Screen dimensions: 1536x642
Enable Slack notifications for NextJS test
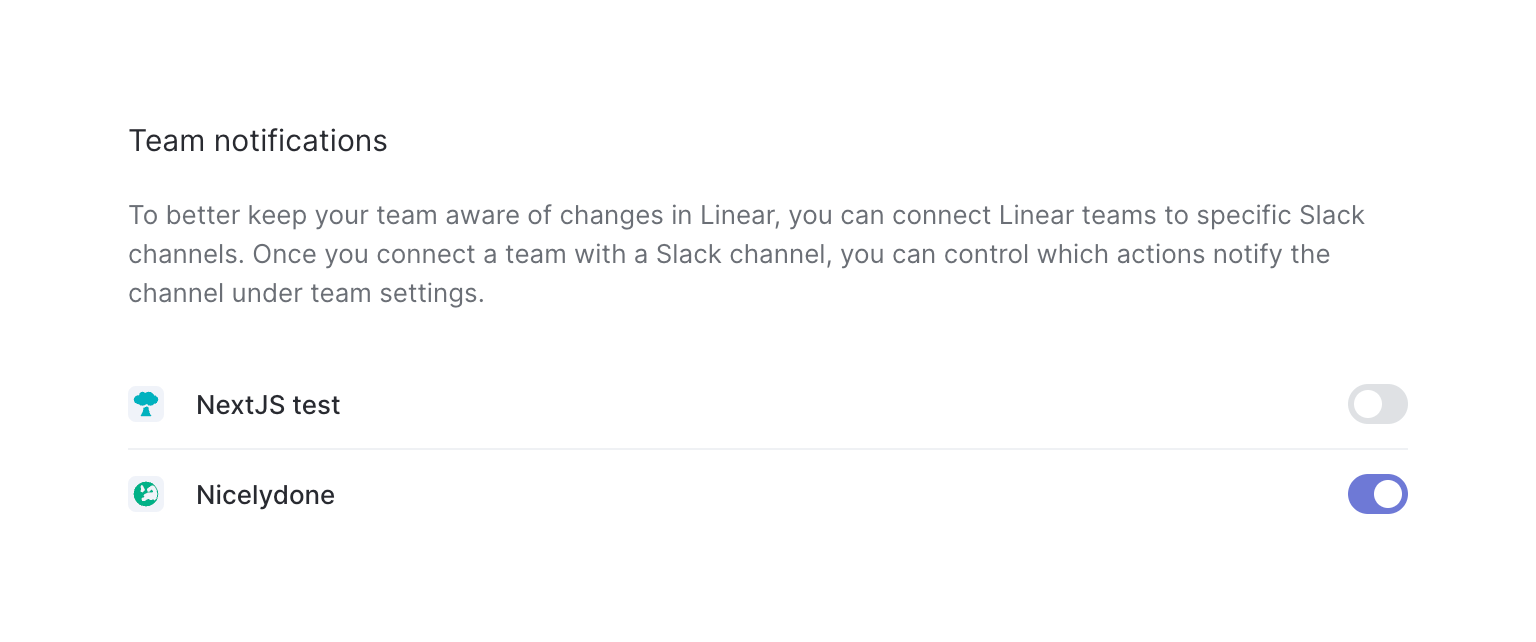pyautogui.click(x=1377, y=404)
